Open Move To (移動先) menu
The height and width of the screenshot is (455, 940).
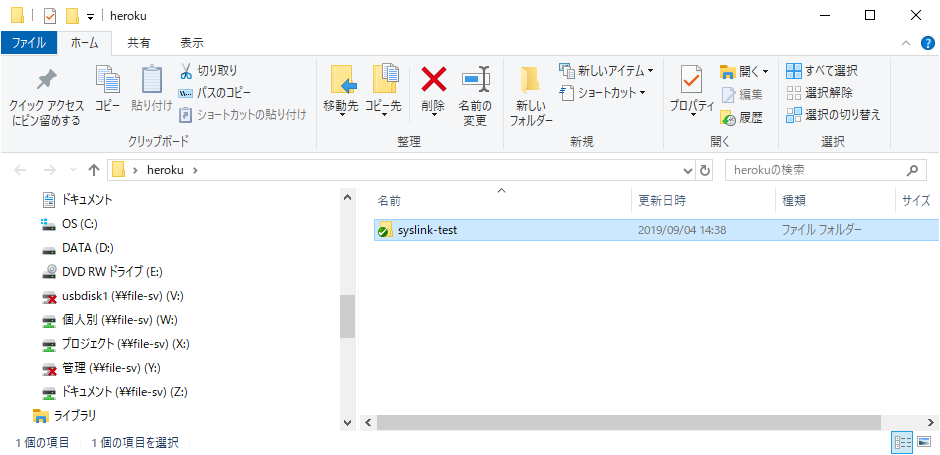(x=341, y=90)
